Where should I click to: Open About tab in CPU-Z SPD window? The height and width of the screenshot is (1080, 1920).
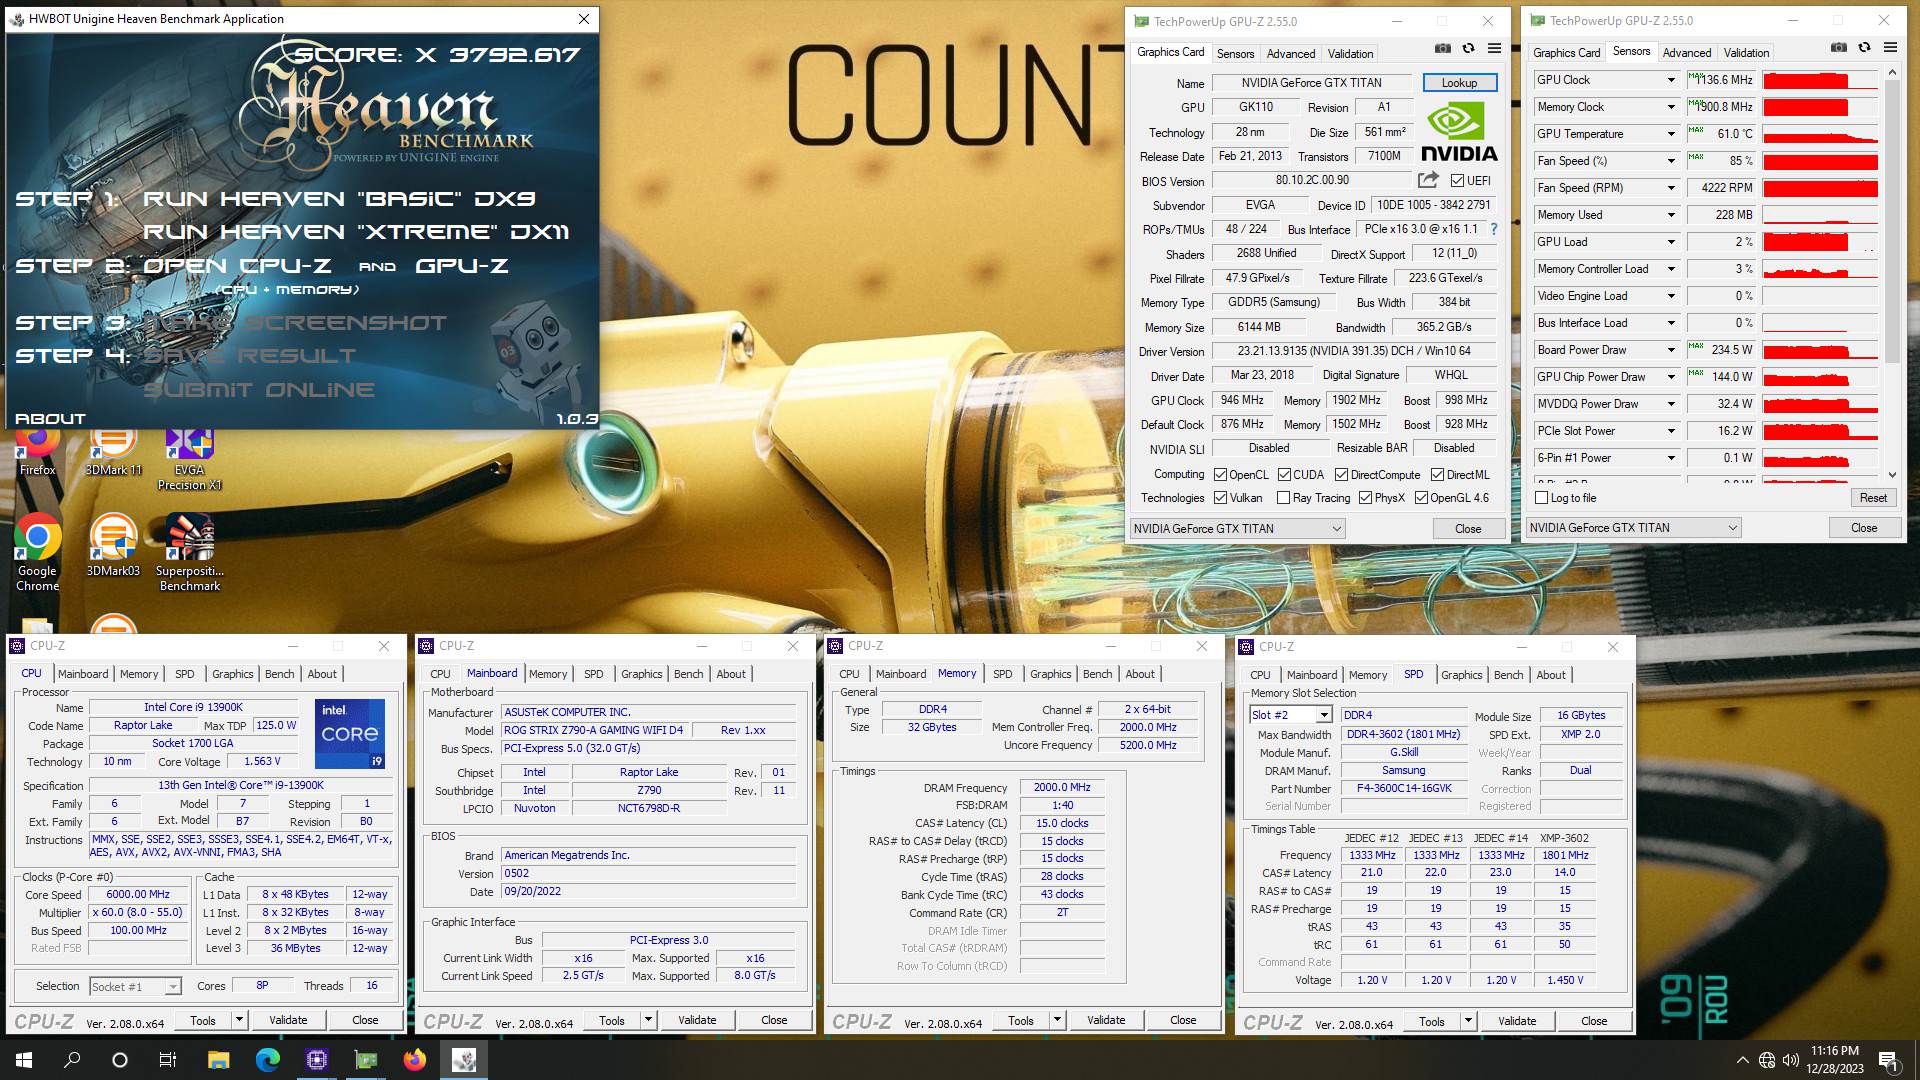[x=1551, y=675]
